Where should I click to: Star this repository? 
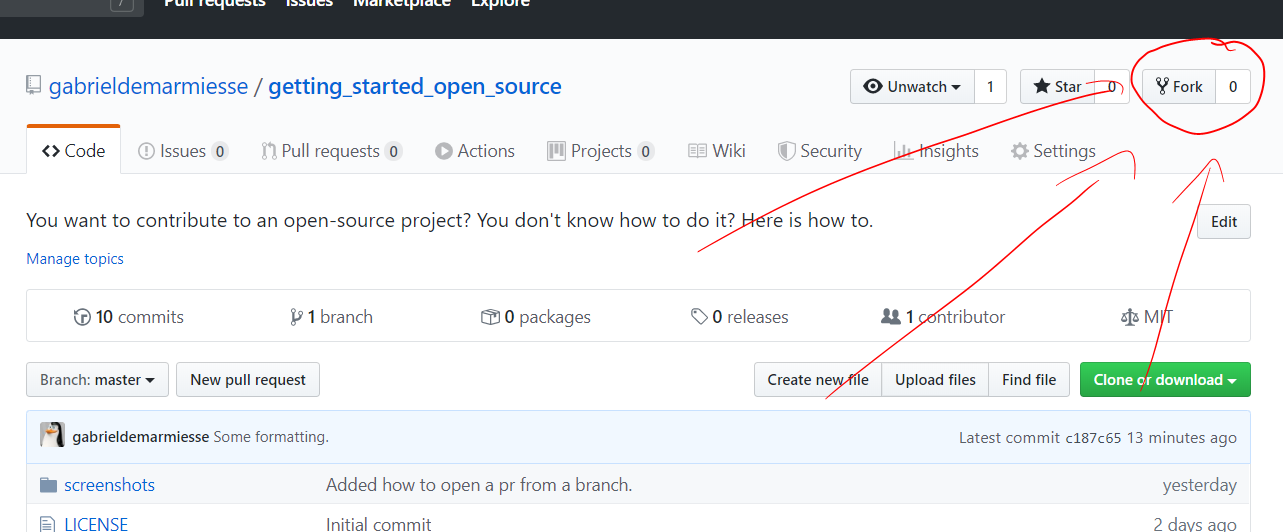(x=1058, y=86)
